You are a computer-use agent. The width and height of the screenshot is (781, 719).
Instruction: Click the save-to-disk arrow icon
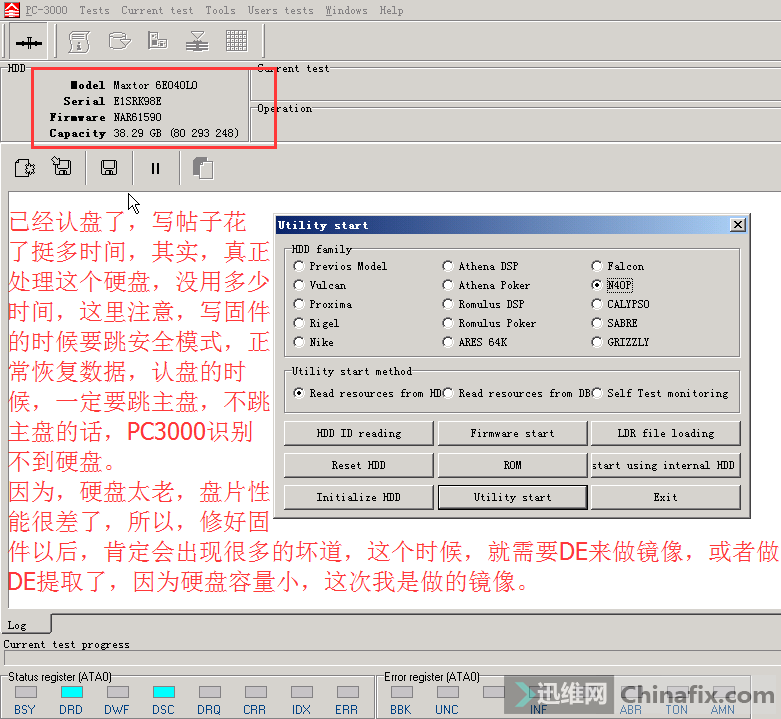pyautogui.click(x=62, y=166)
